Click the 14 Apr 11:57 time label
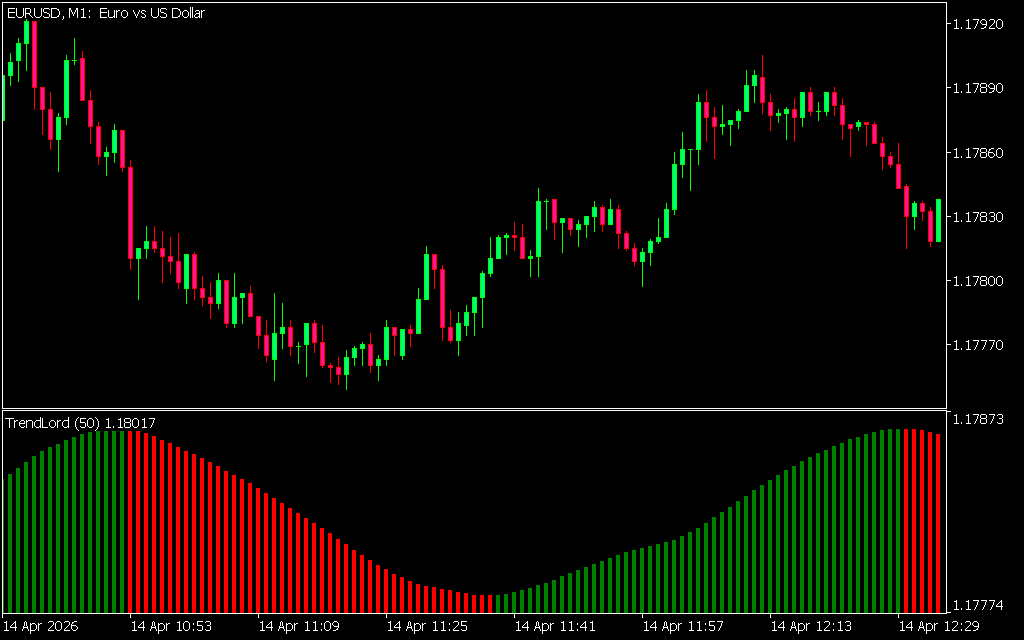 click(x=683, y=626)
